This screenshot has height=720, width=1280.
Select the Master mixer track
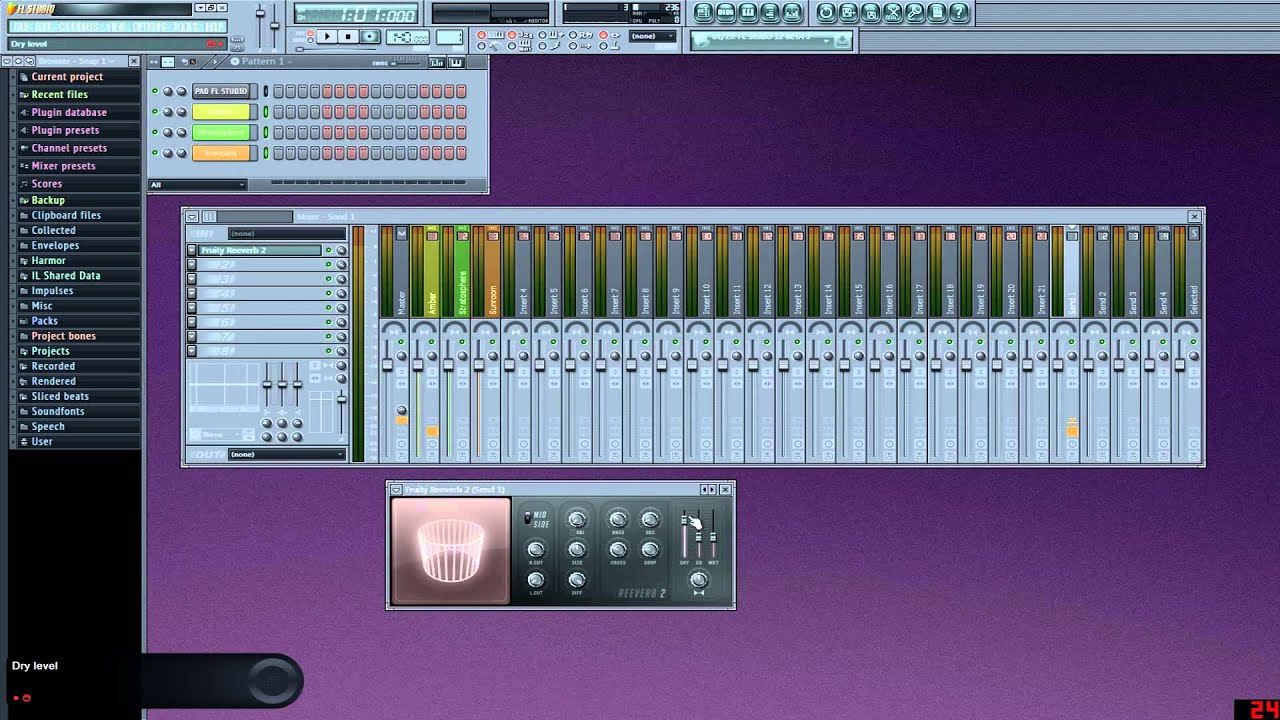click(x=402, y=272)
